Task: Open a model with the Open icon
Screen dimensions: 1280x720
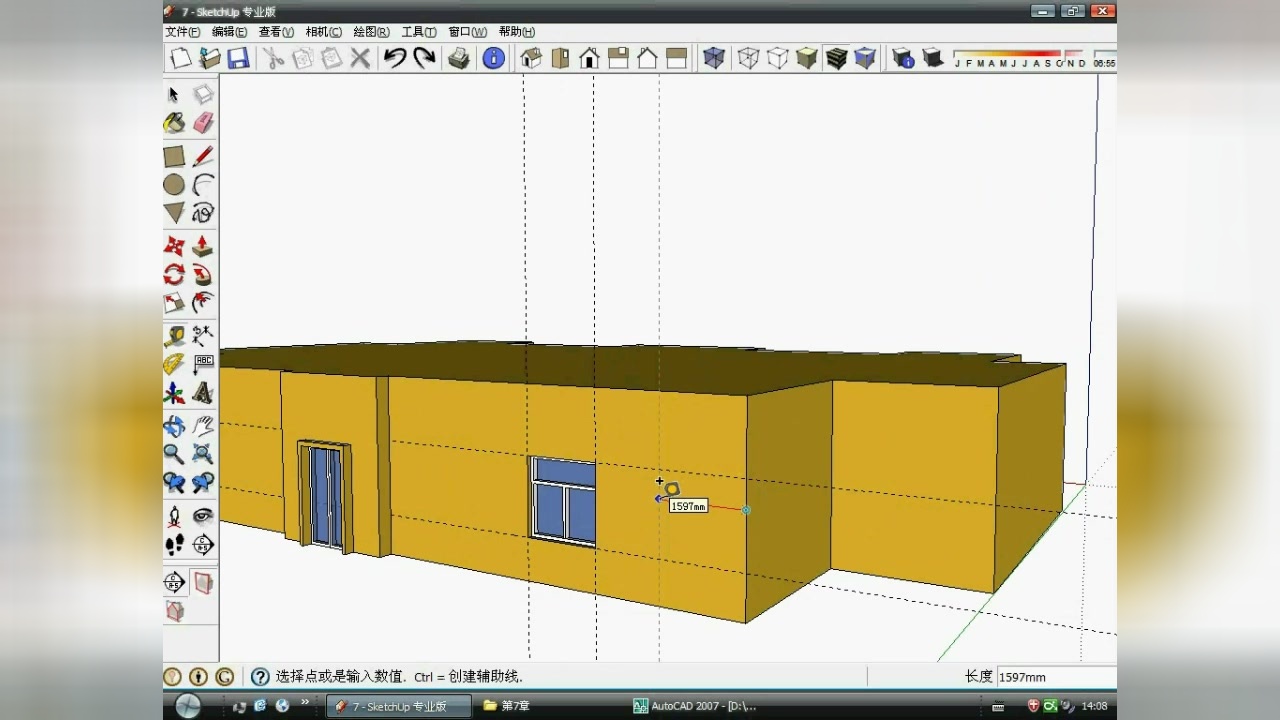Action: 210,58
